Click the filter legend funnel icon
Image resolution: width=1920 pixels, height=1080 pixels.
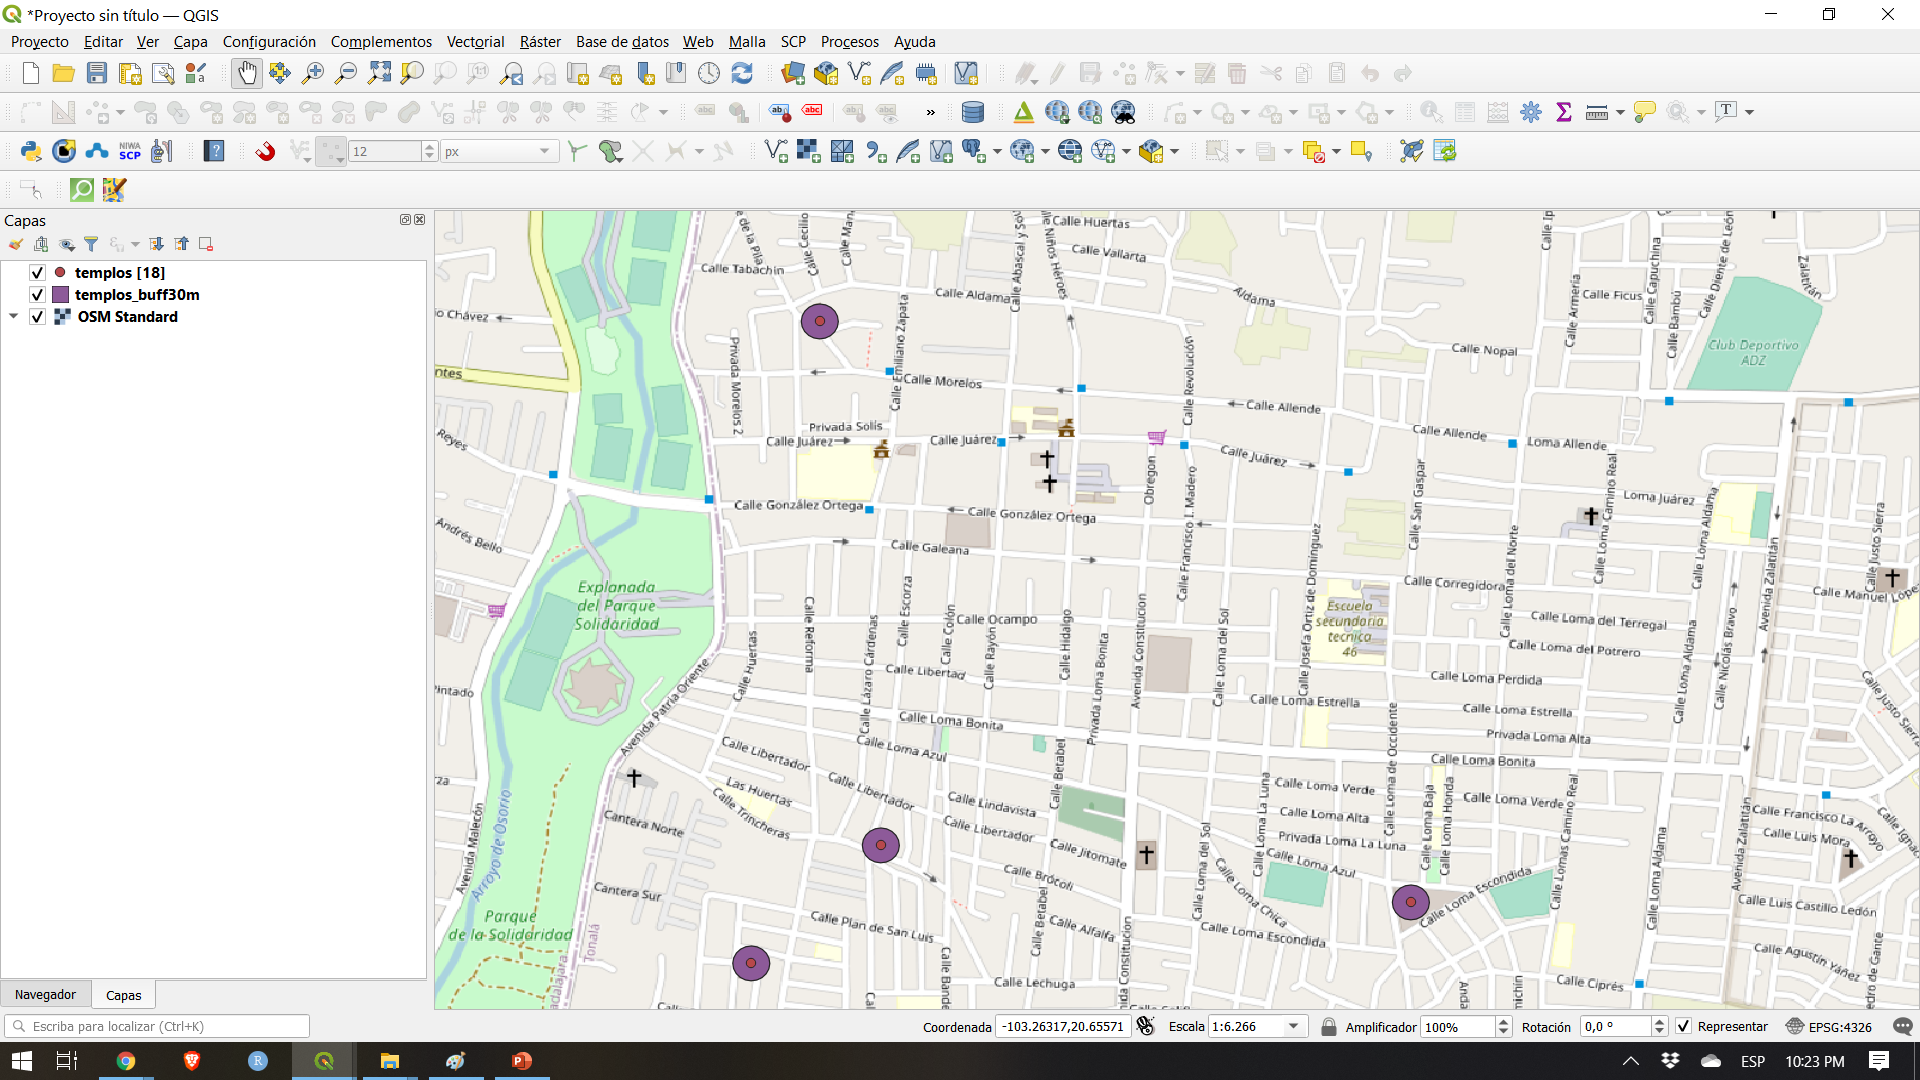(91, 244)
